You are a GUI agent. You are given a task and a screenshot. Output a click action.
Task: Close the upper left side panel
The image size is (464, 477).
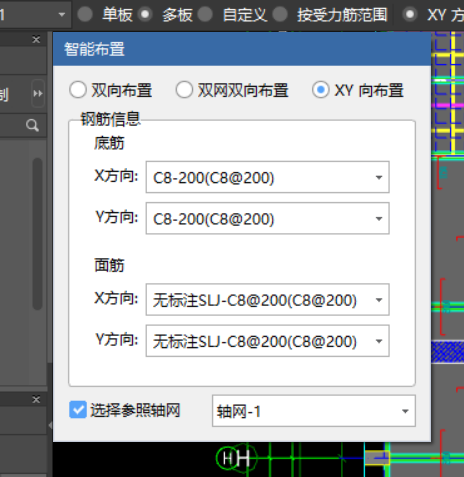36,39
